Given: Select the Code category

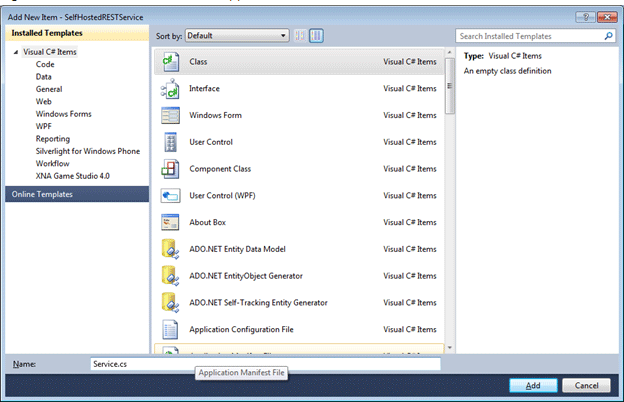Looking at the screenshot, I should pyautogui.click(x=45, y=64).
